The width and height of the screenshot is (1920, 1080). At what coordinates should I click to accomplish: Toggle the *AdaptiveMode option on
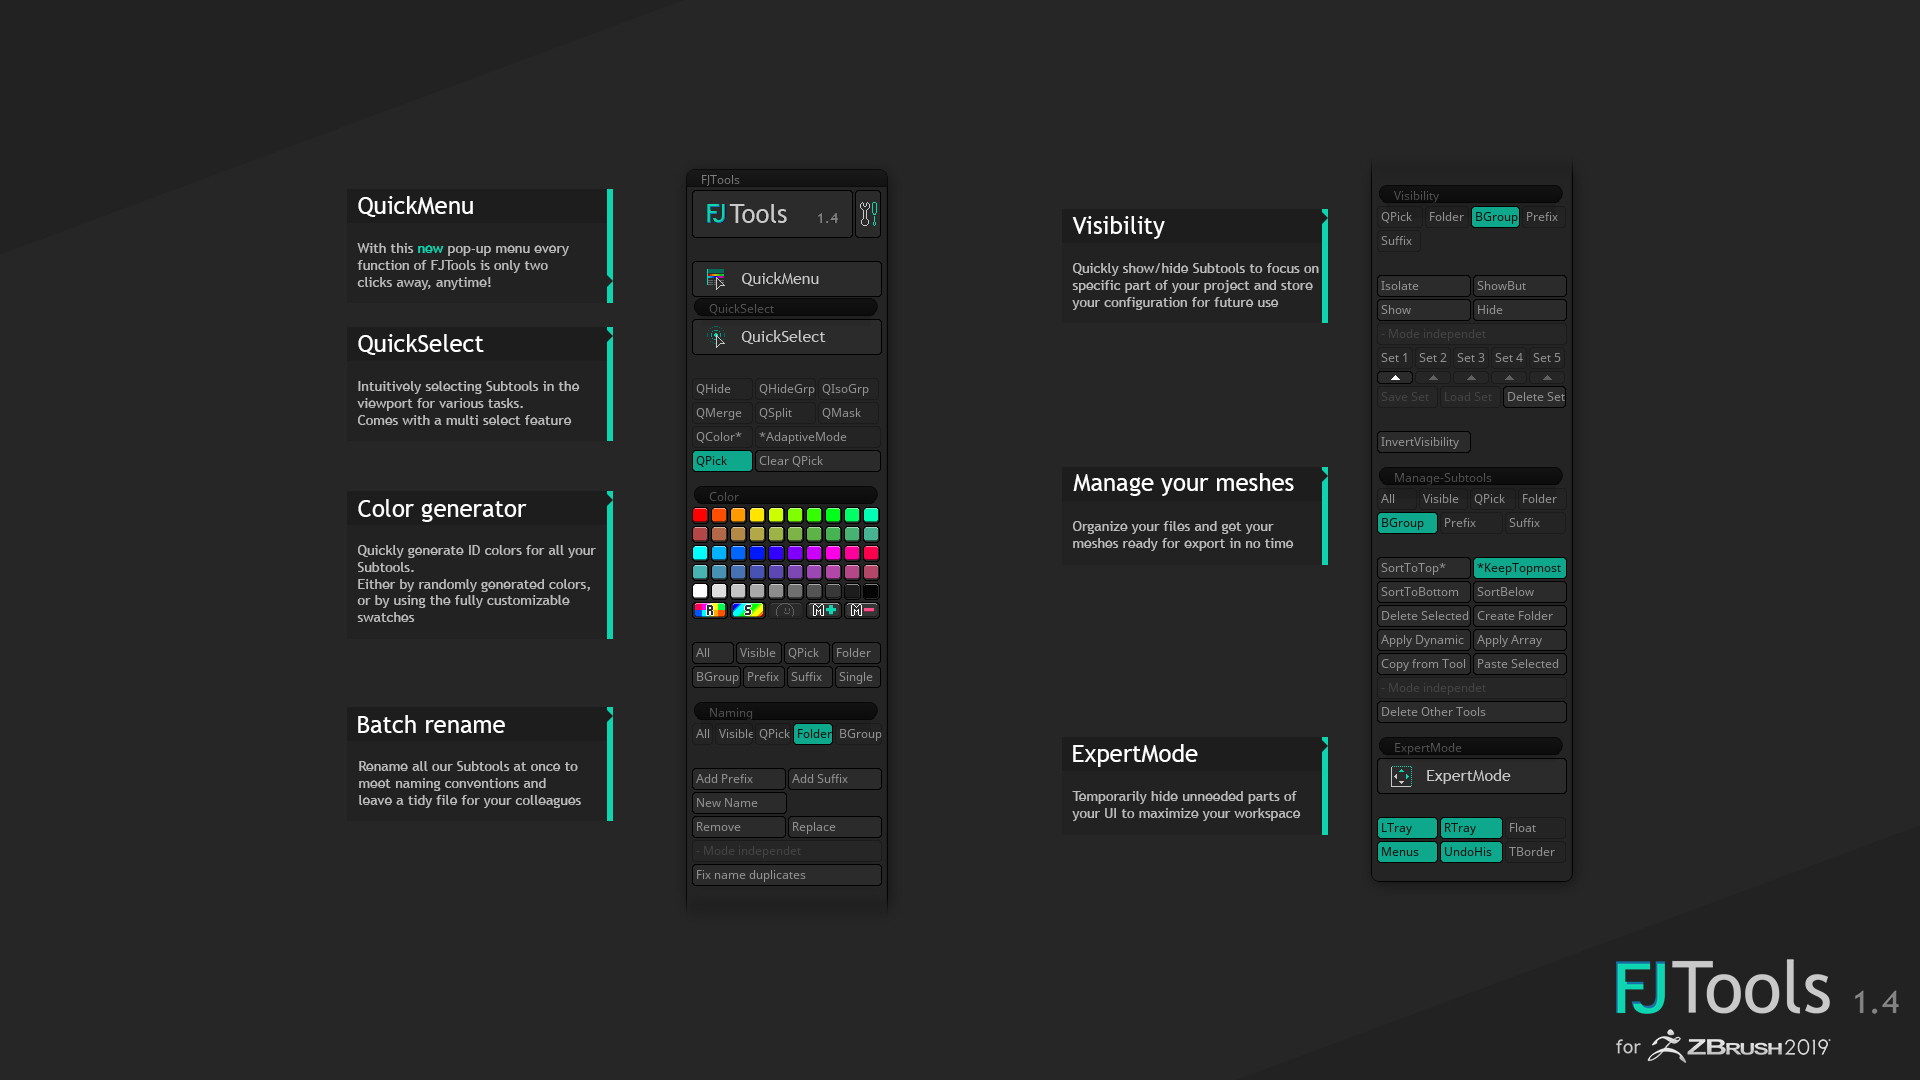(x=816, y=435)
